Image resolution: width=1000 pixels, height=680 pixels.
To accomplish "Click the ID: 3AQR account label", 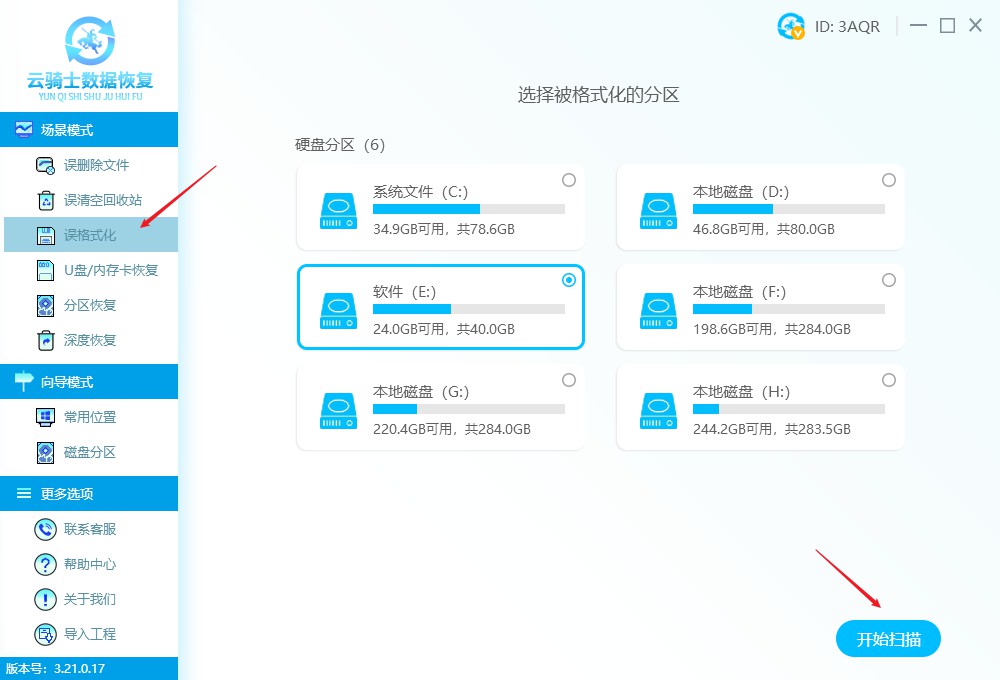I will [847, 27].
